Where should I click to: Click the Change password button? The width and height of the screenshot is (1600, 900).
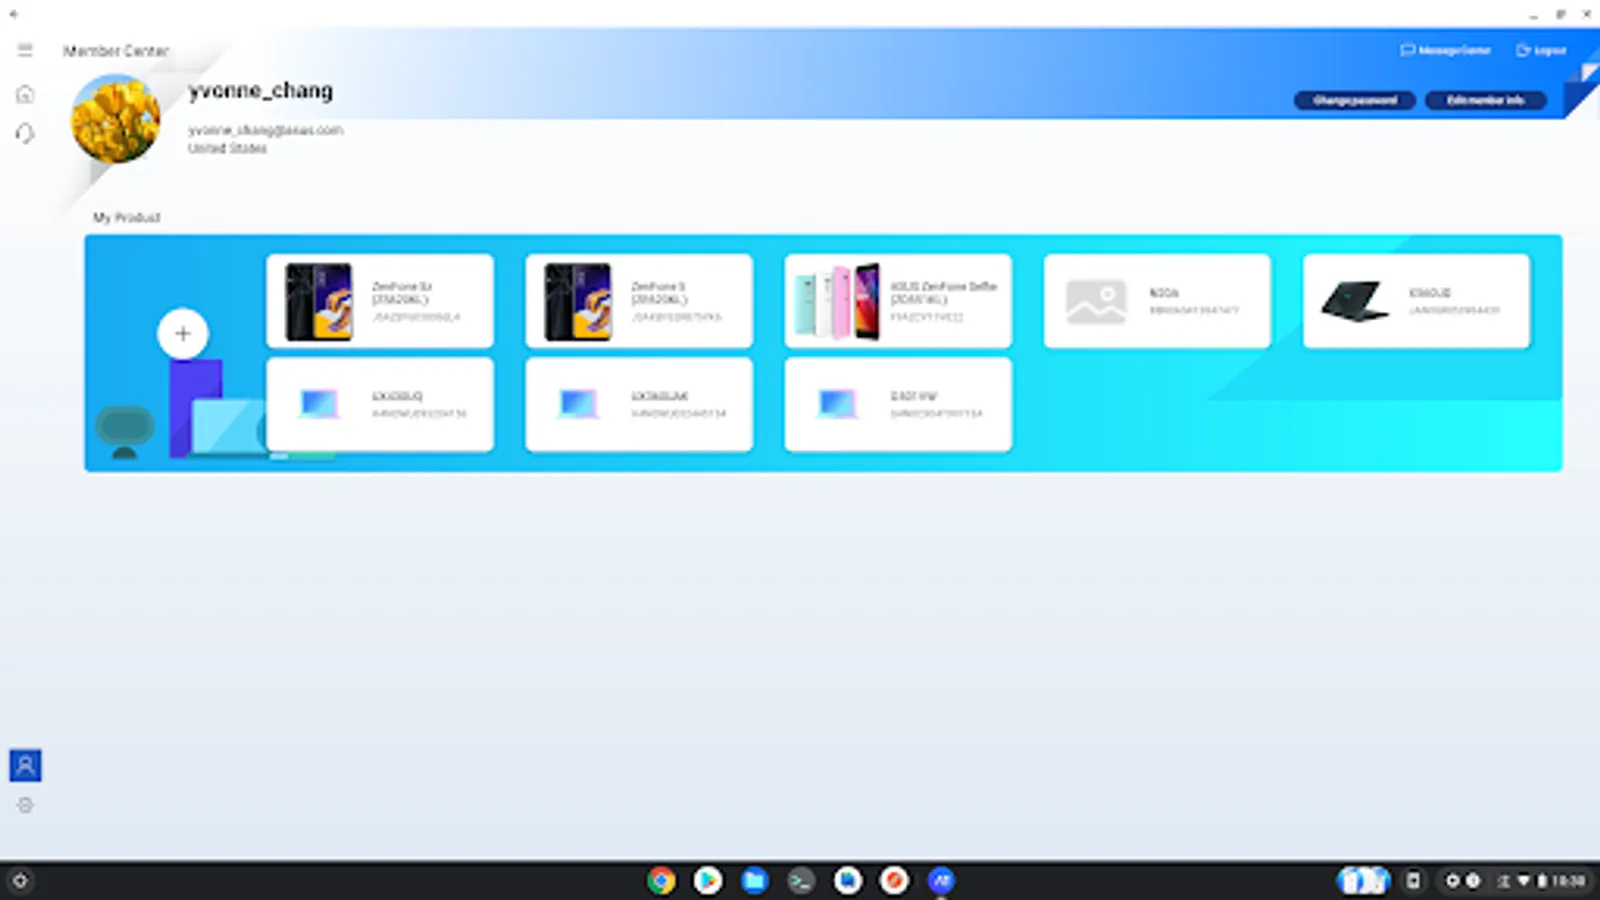tap(1356, 100)
